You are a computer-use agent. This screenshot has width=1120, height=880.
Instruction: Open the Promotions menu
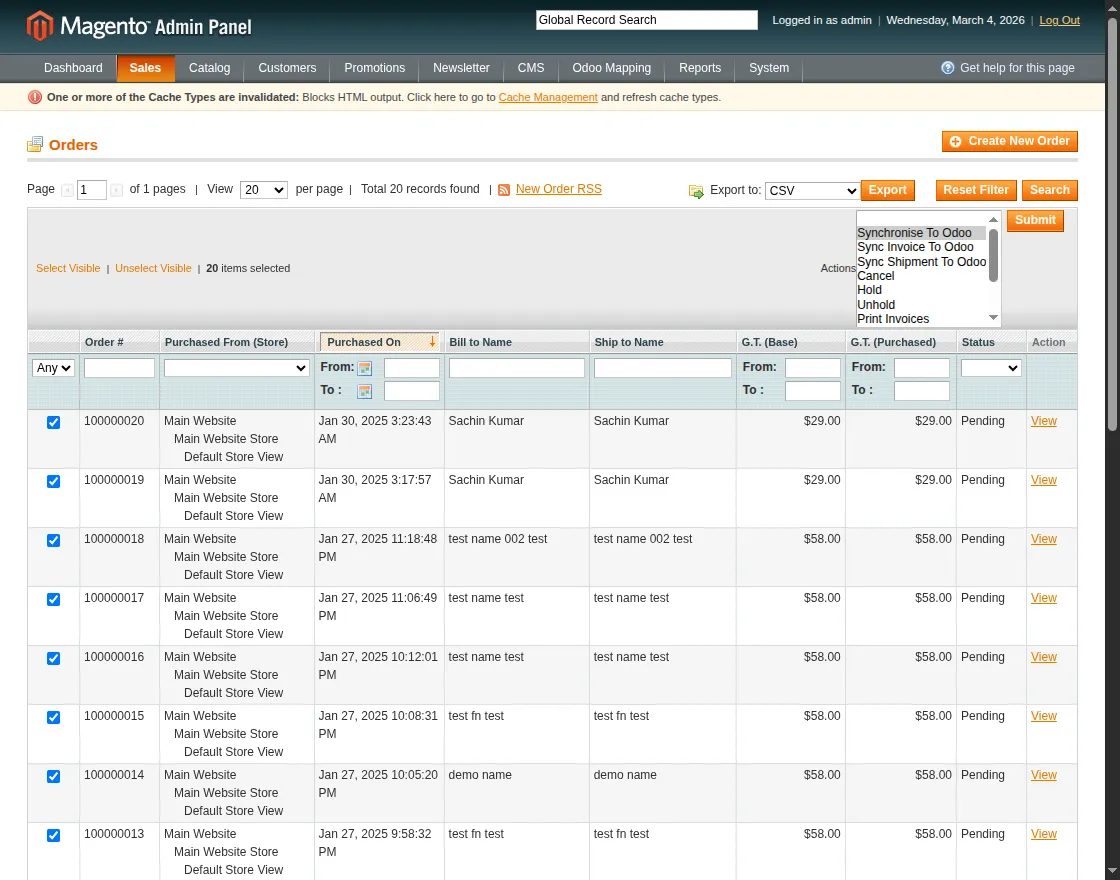(374, 68)
